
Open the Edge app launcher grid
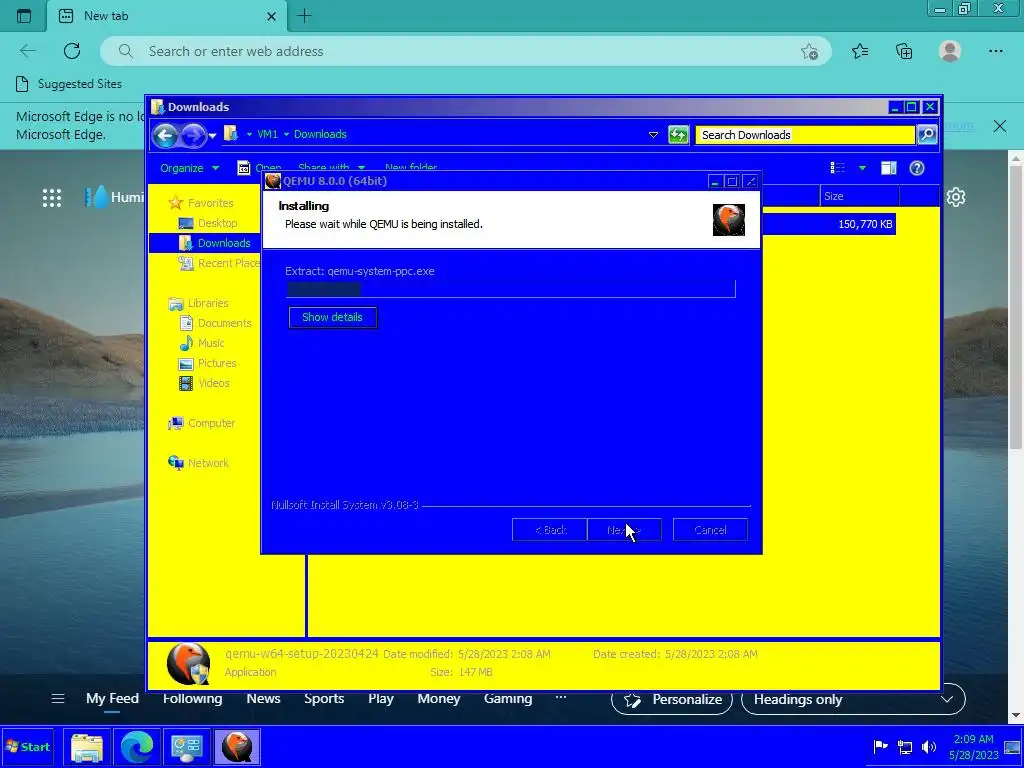52,198
